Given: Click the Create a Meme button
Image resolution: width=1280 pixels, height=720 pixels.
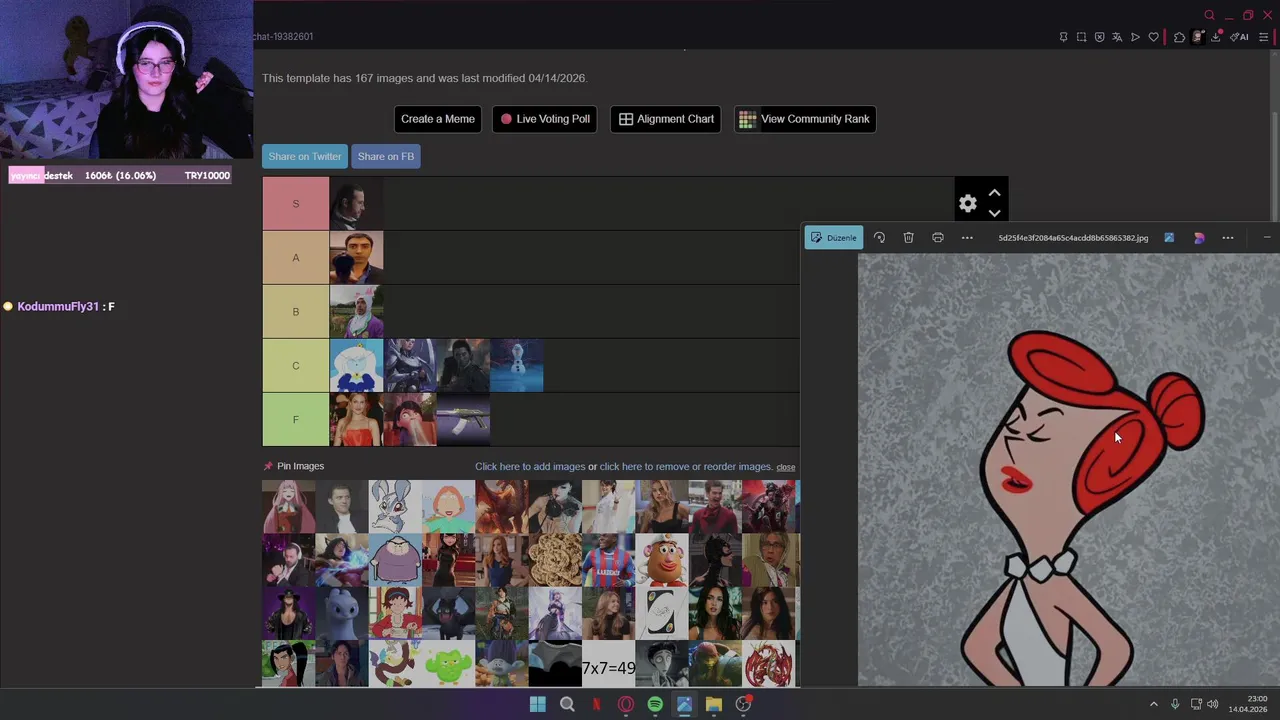Looking at the screenshot, I should 438,119.
